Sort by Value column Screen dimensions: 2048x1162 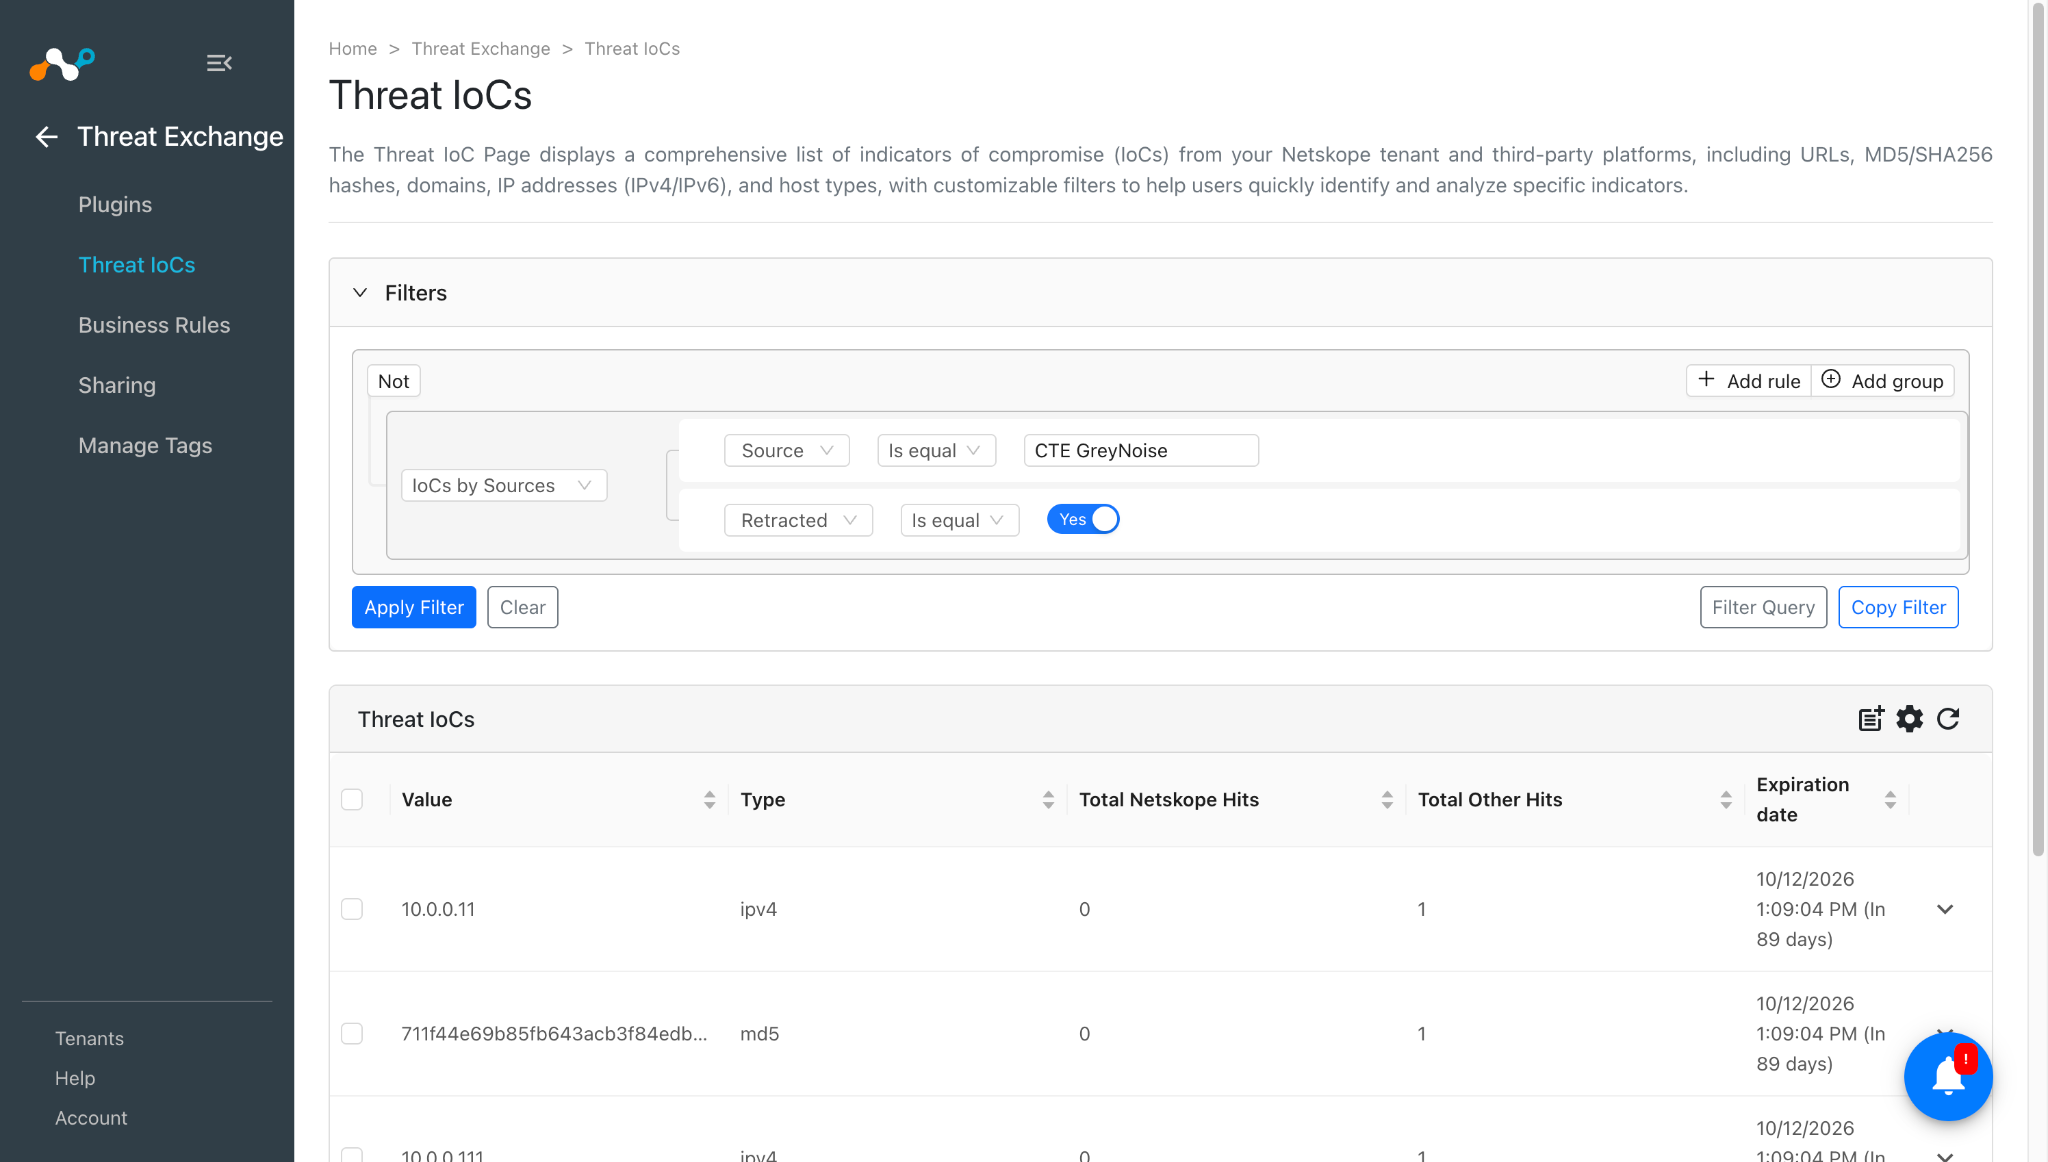pos(709,800)
